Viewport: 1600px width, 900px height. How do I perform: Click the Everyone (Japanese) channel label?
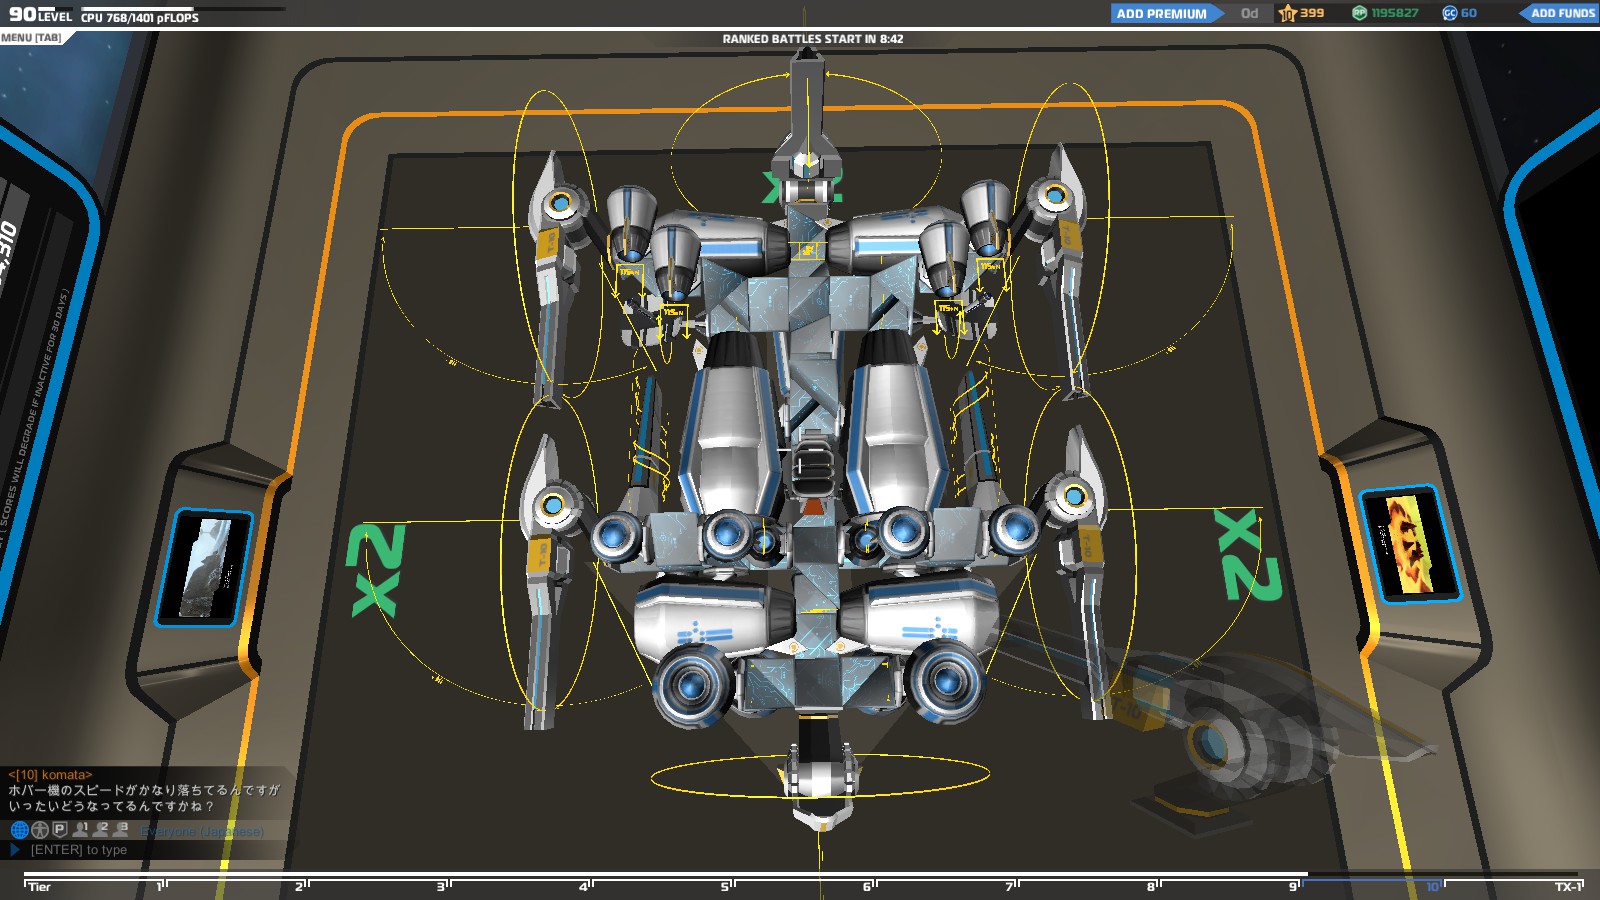coord(202,831)
